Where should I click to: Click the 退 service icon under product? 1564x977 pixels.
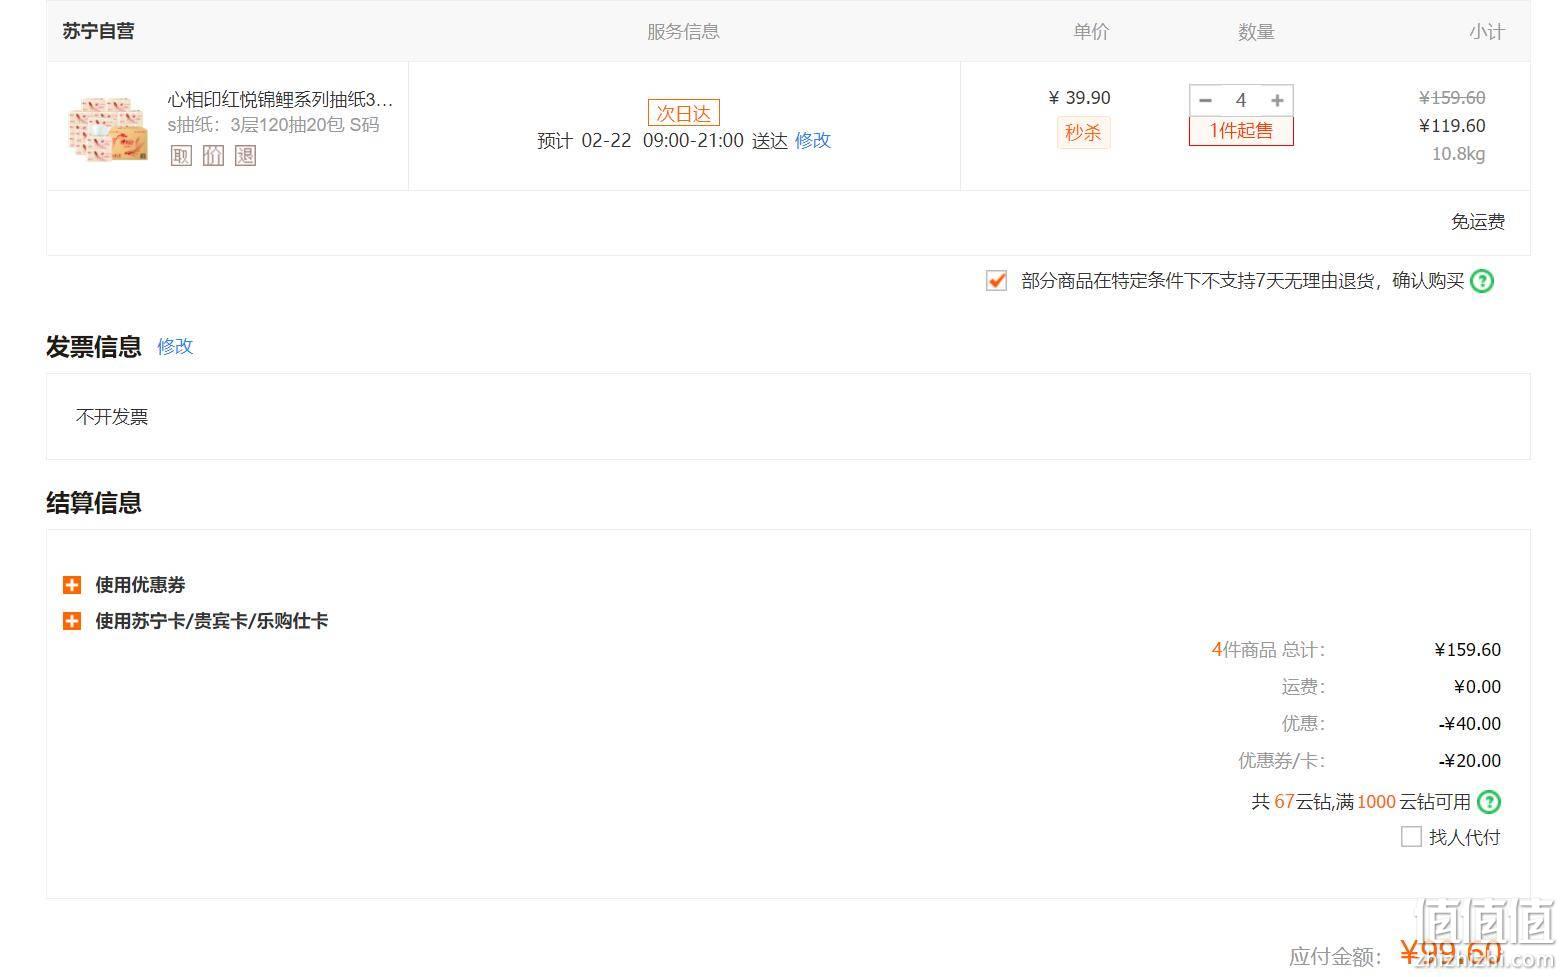pyautogui.click(x=245, y=156)
